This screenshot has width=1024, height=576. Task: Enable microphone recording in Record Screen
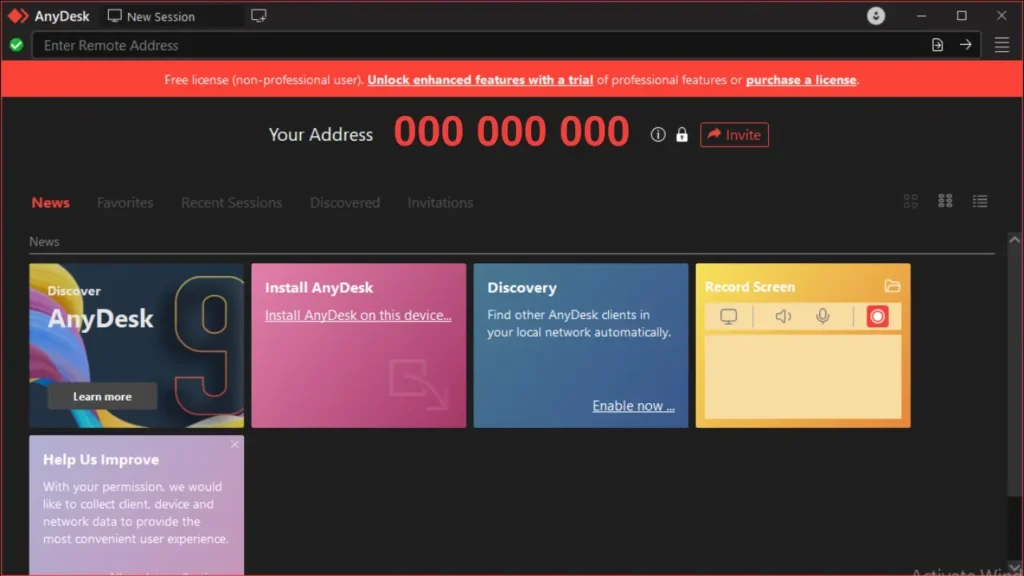tap(822, 316)
